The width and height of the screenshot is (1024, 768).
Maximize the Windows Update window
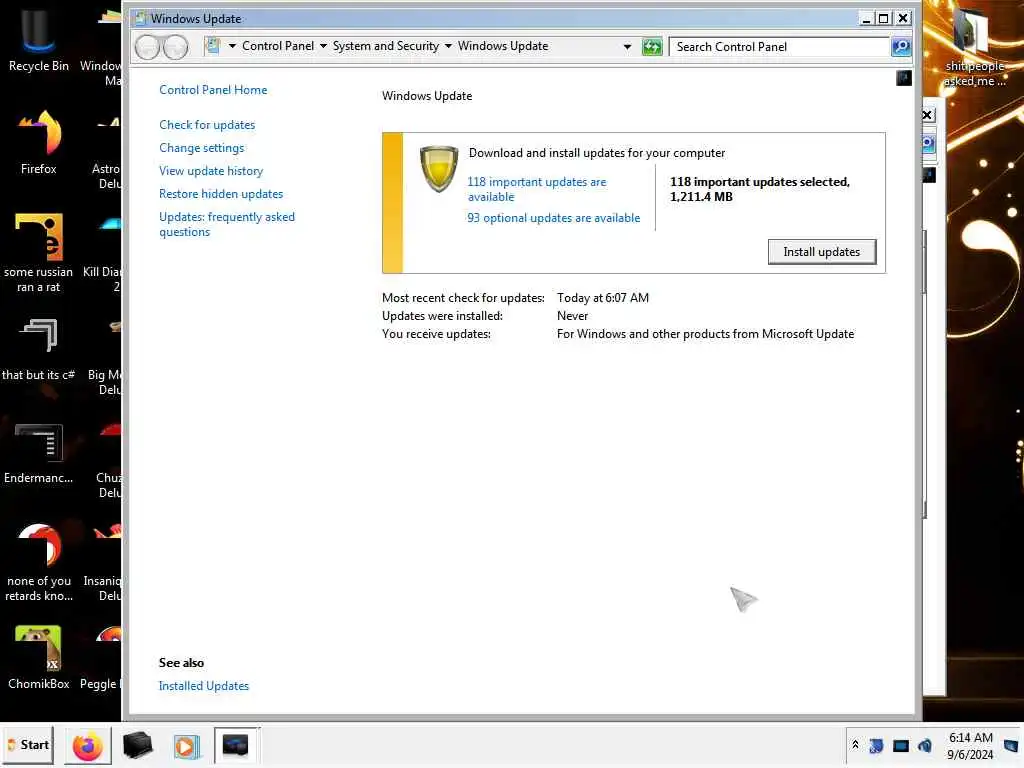884,18
